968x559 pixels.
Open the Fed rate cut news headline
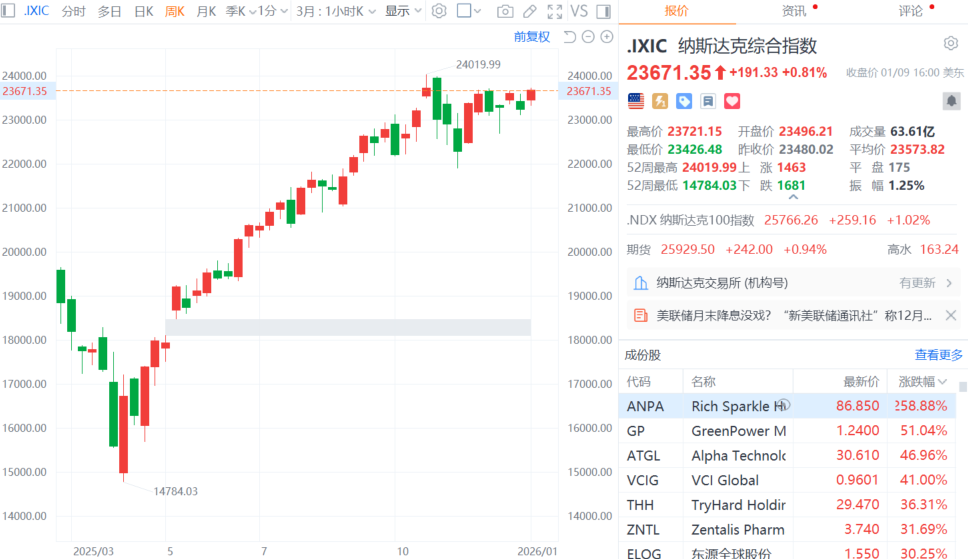point(793,316)
